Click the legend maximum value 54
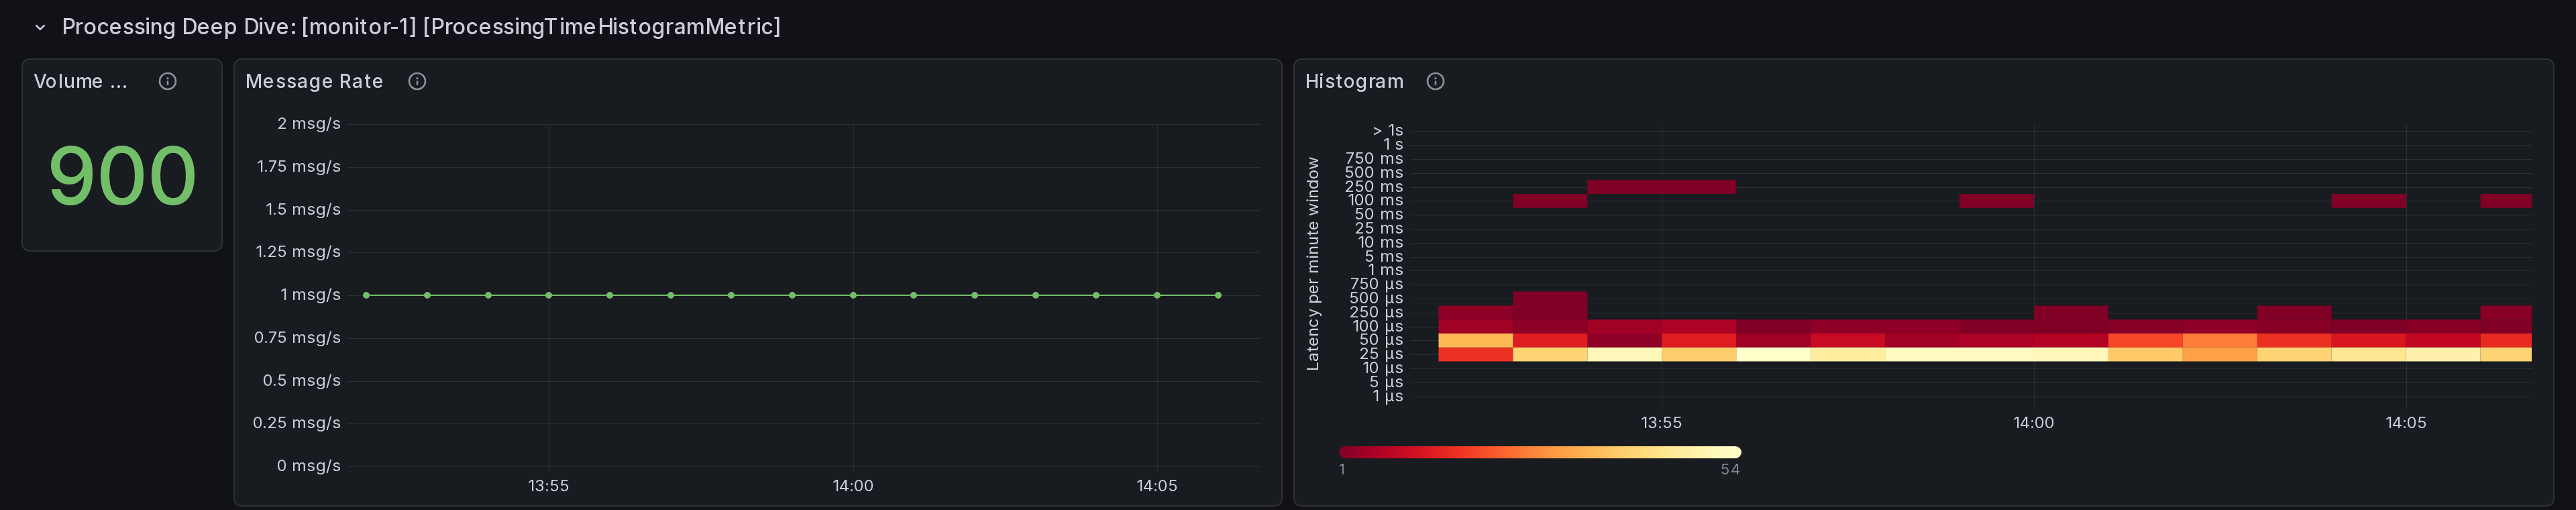This screenshot has width=2576, height=510. pos(1730,470)
